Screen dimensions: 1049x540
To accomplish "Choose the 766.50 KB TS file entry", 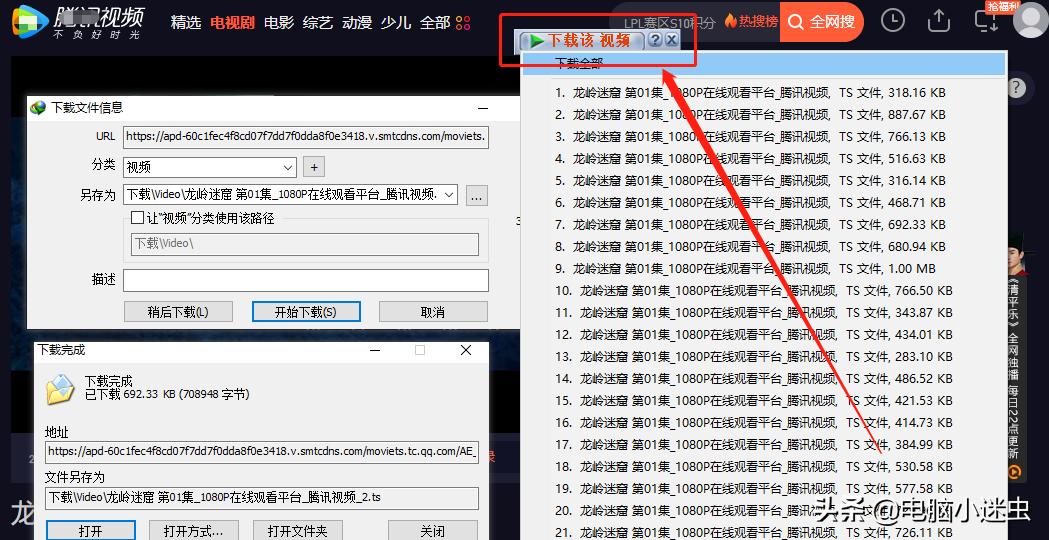I will (x=753, y=290).
